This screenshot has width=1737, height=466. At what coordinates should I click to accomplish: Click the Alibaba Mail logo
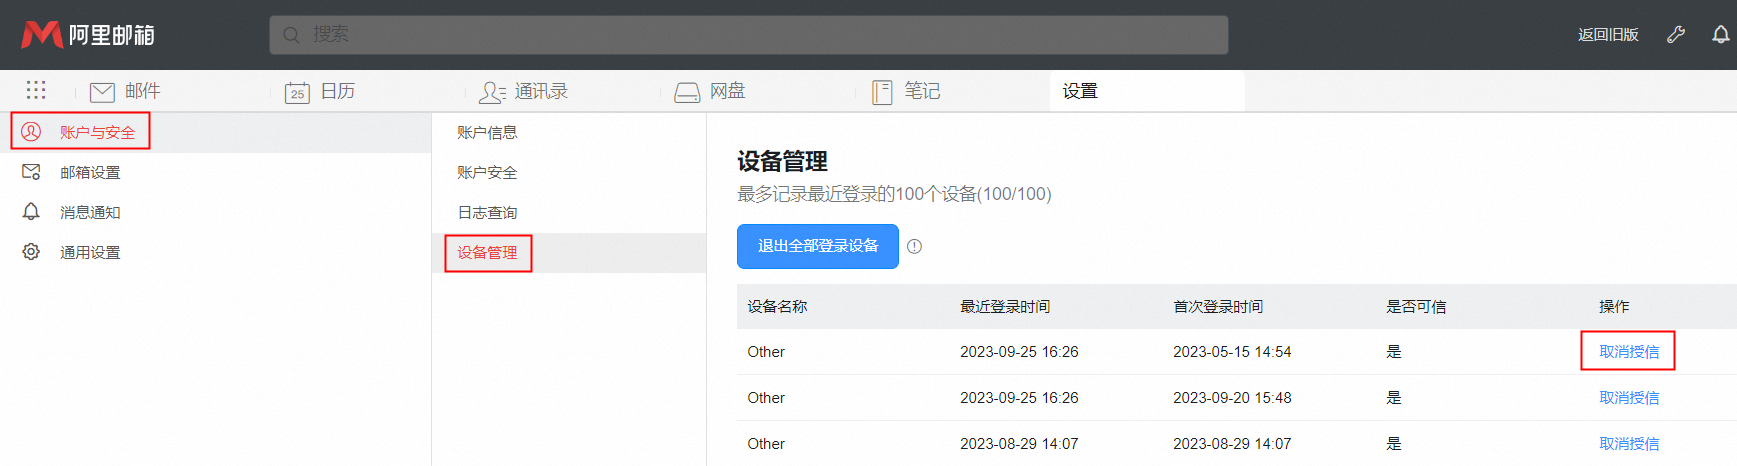(88, 35)
